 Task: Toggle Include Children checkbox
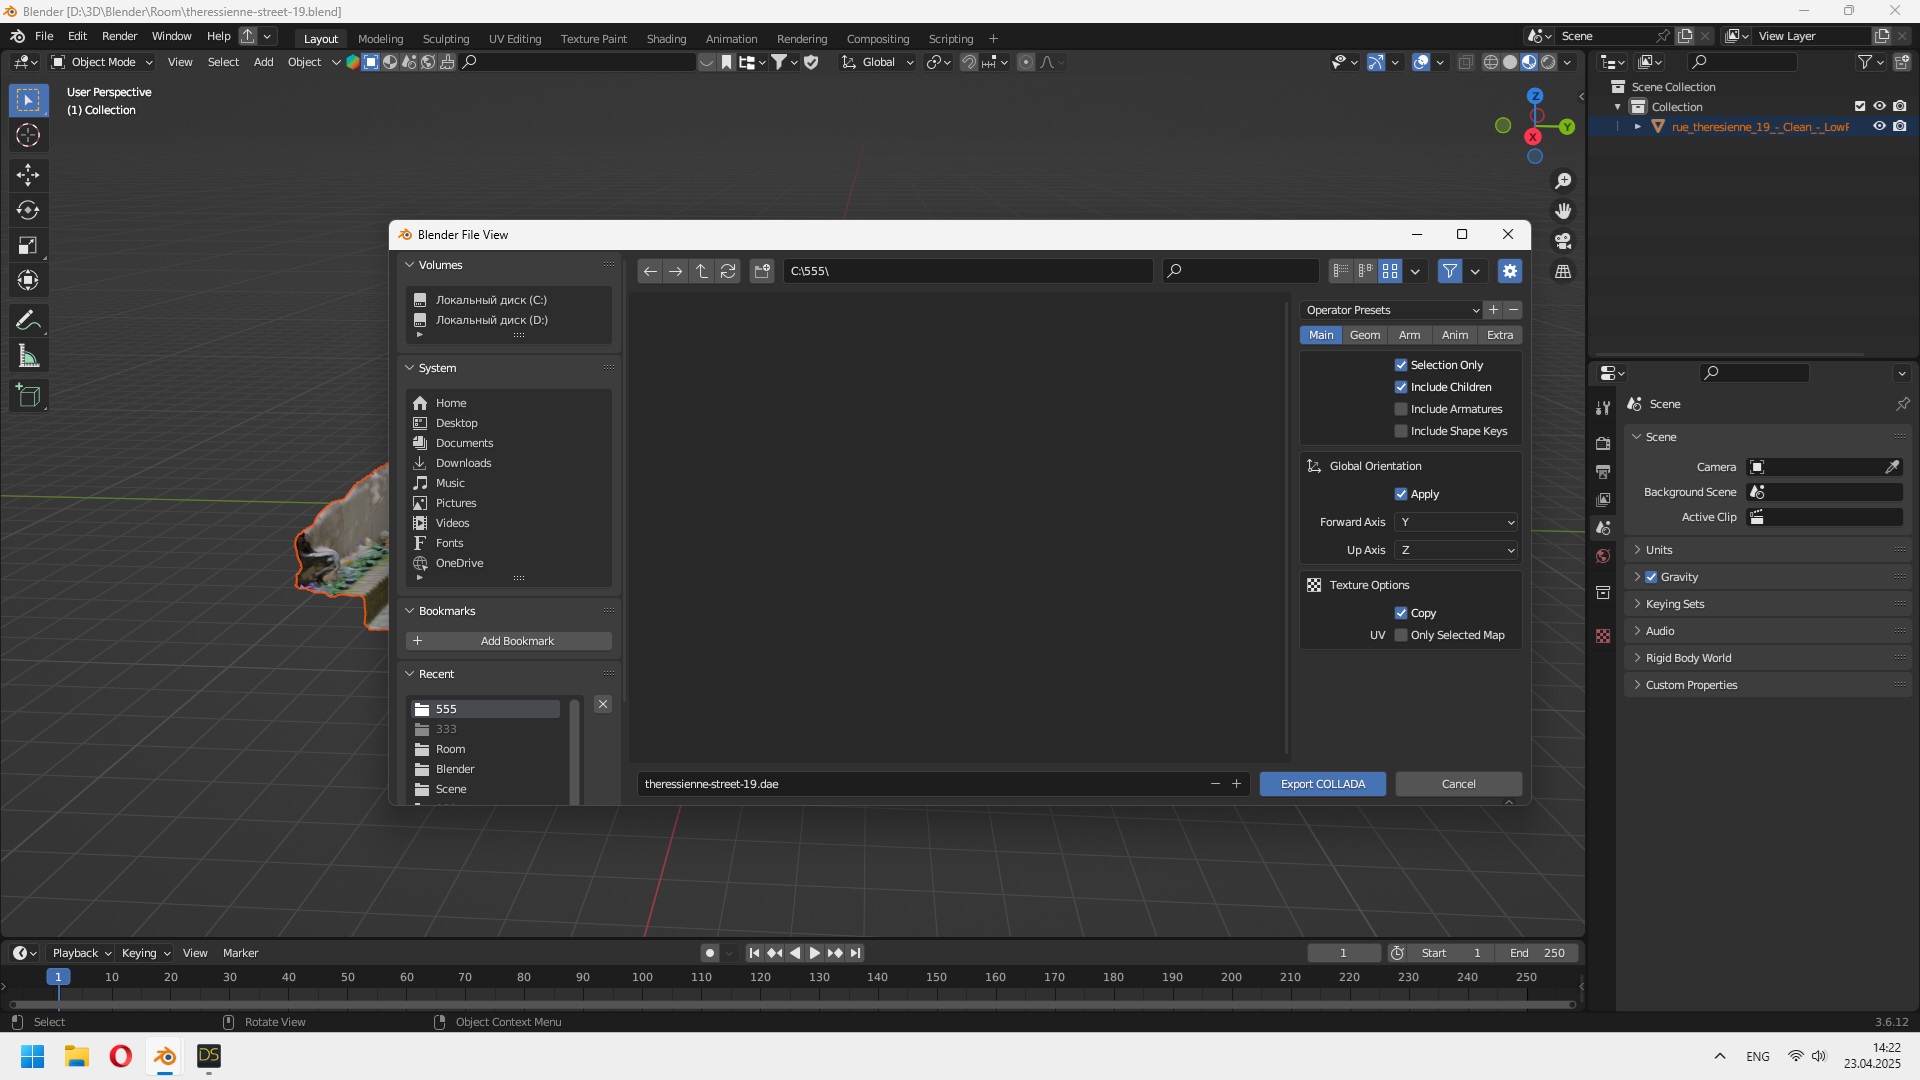1401,387
